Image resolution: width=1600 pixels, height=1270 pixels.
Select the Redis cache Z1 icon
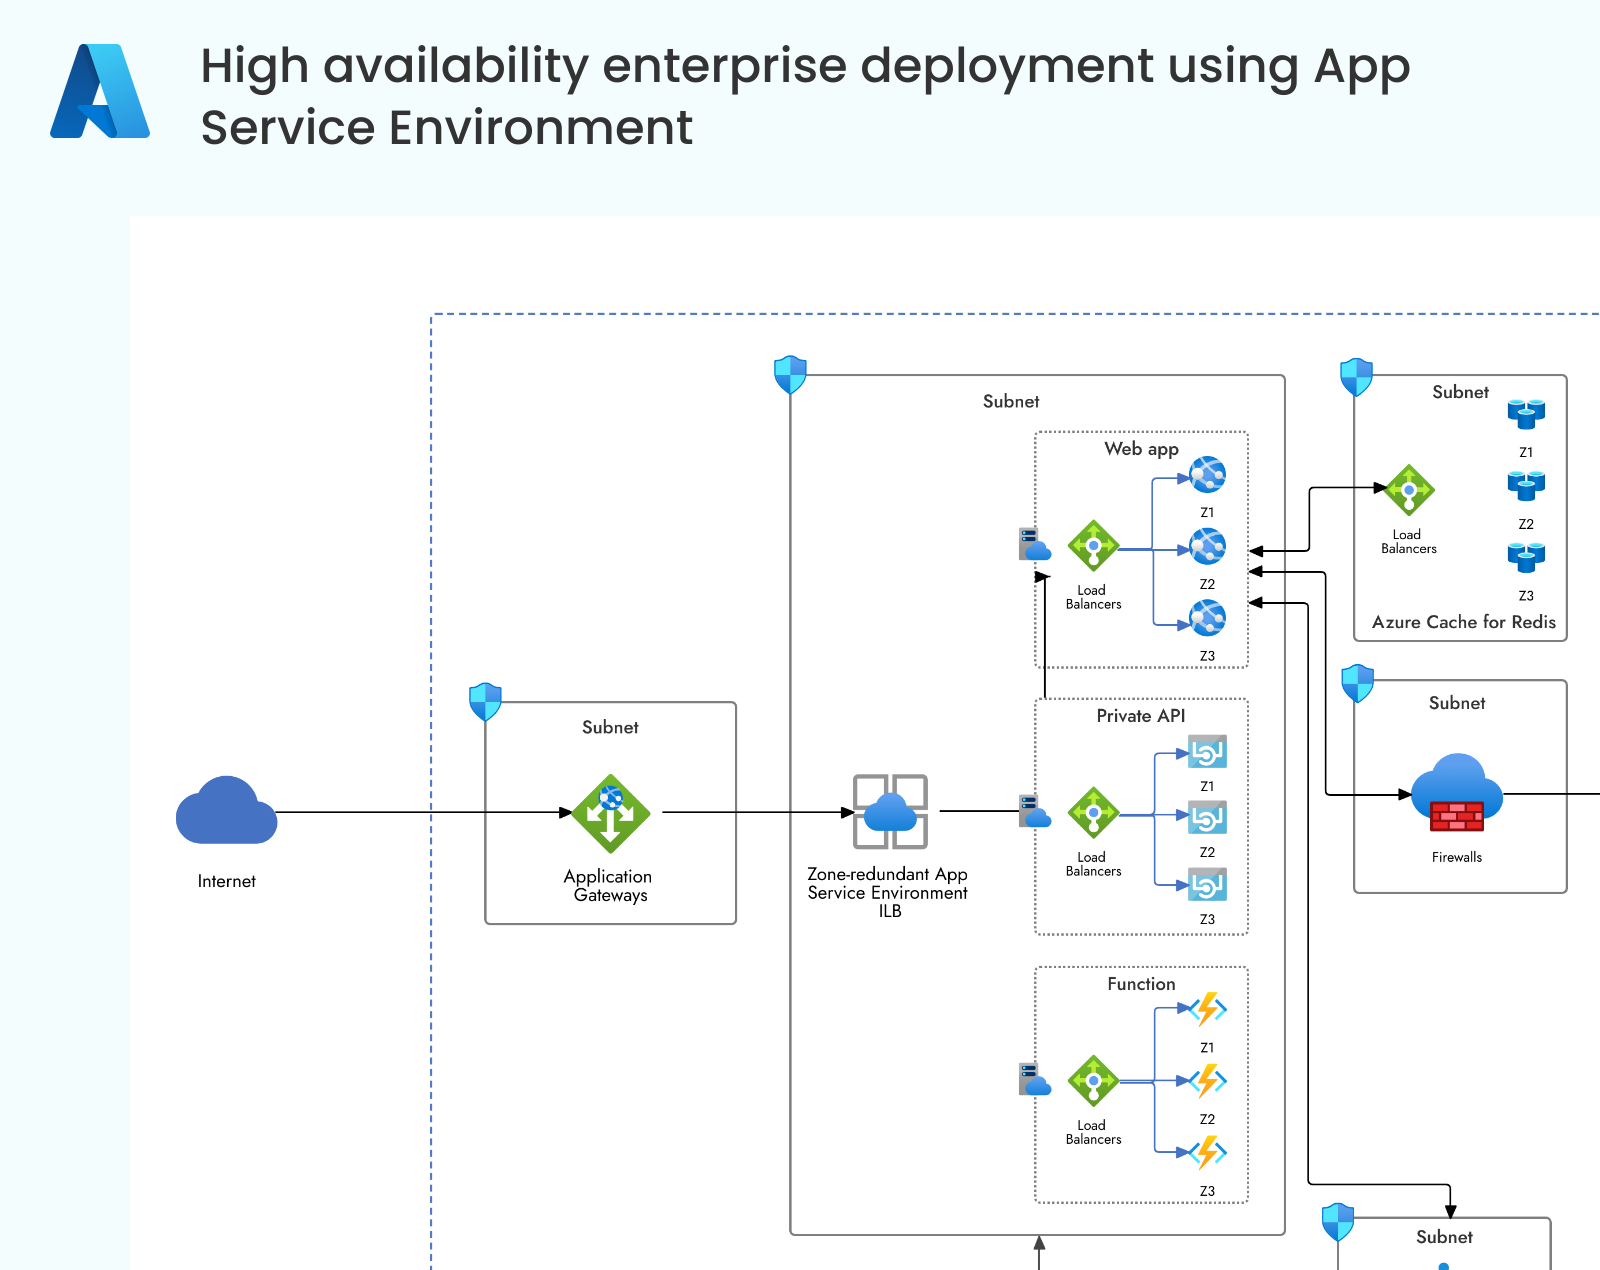[1526, 413]
